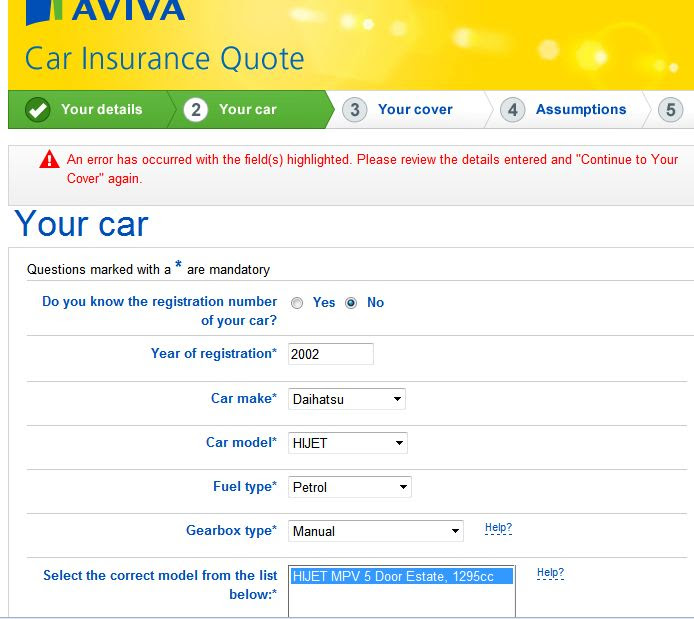Select Yes for knowing registration number

pyautogui.click(x=297, y=303)
